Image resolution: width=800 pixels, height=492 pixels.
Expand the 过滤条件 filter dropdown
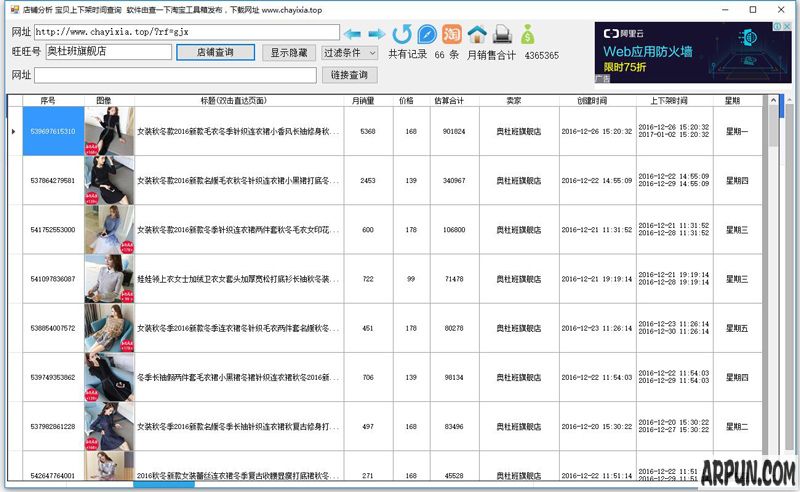[x=349, y=53]
